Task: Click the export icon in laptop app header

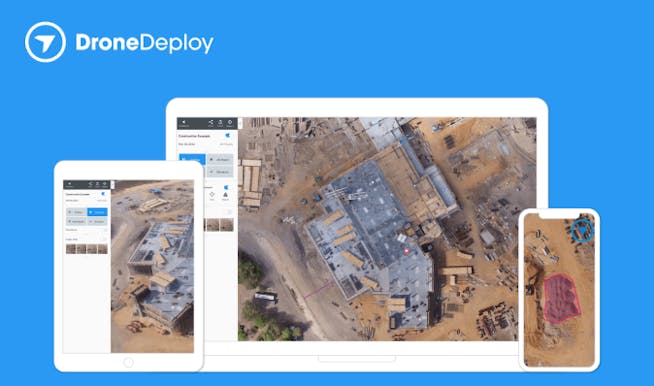Action: (x=220, y=122)
